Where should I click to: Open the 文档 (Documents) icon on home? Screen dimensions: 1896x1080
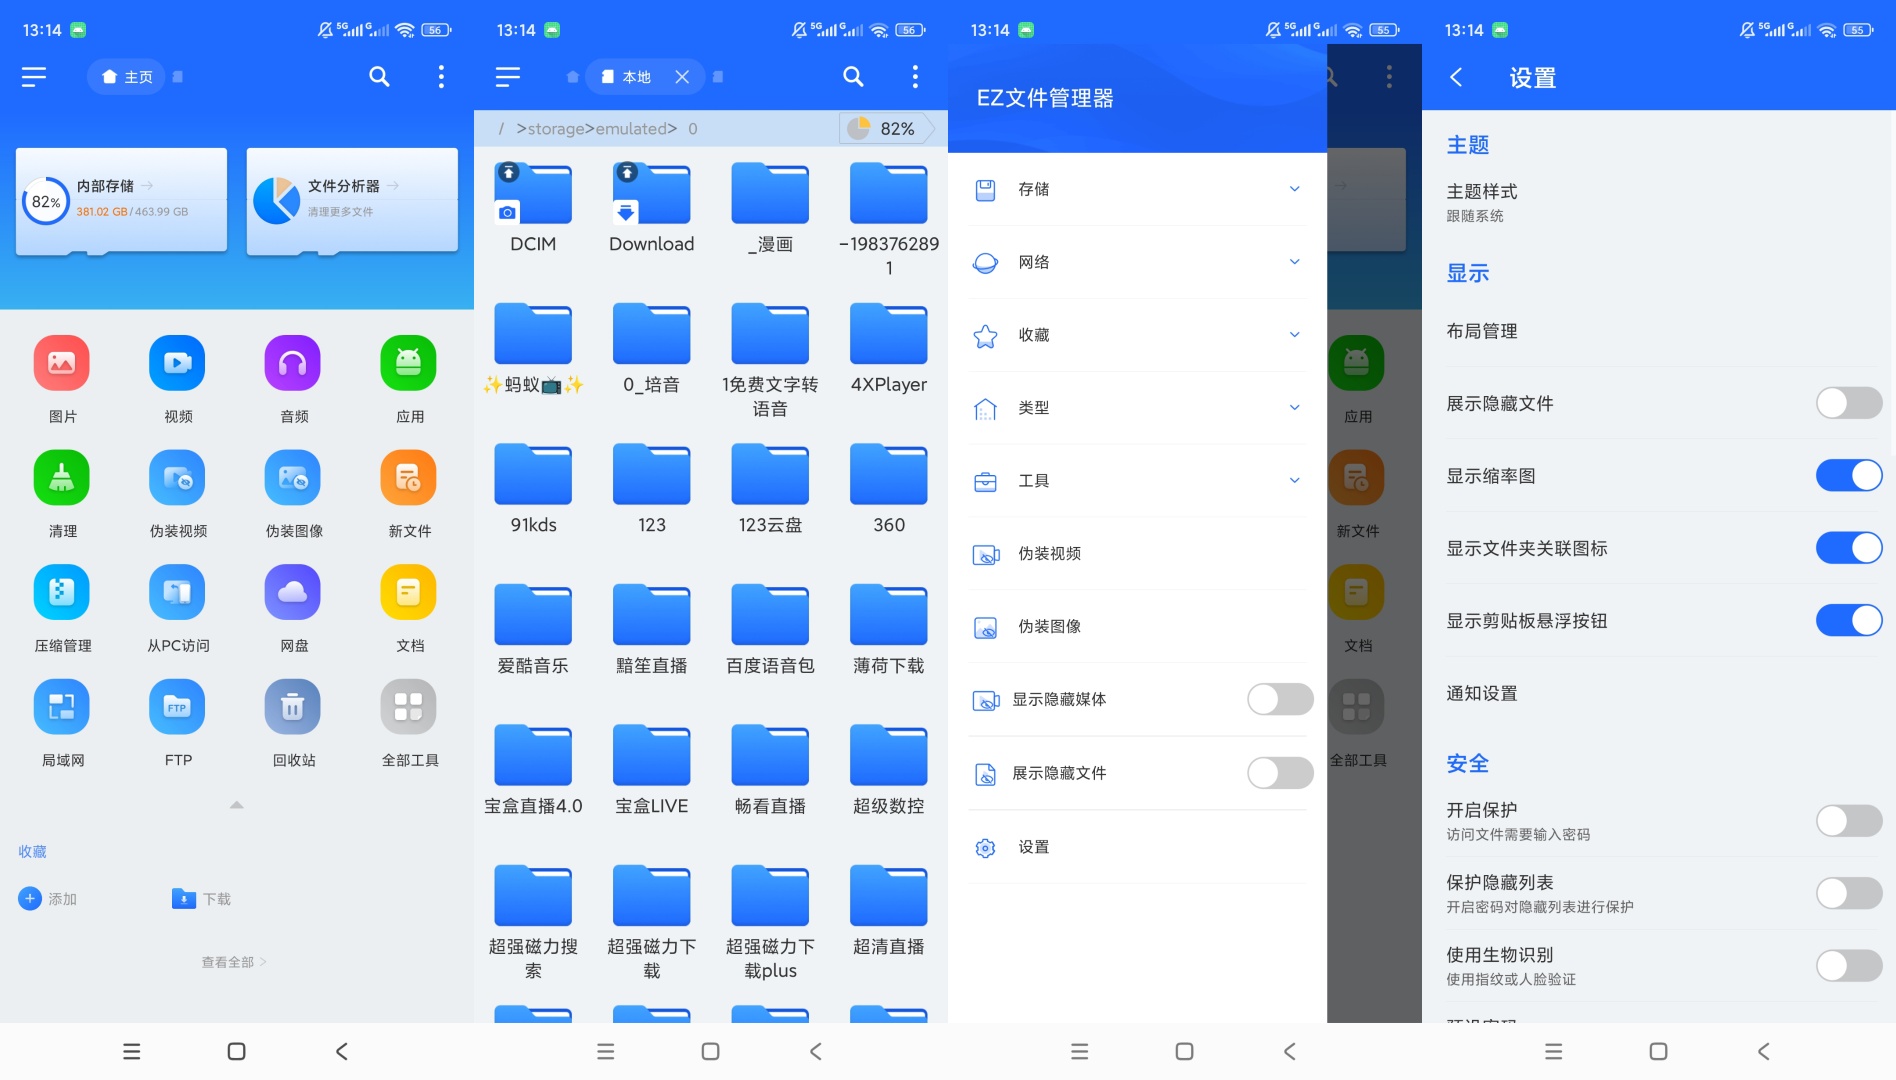pos(409,592)
